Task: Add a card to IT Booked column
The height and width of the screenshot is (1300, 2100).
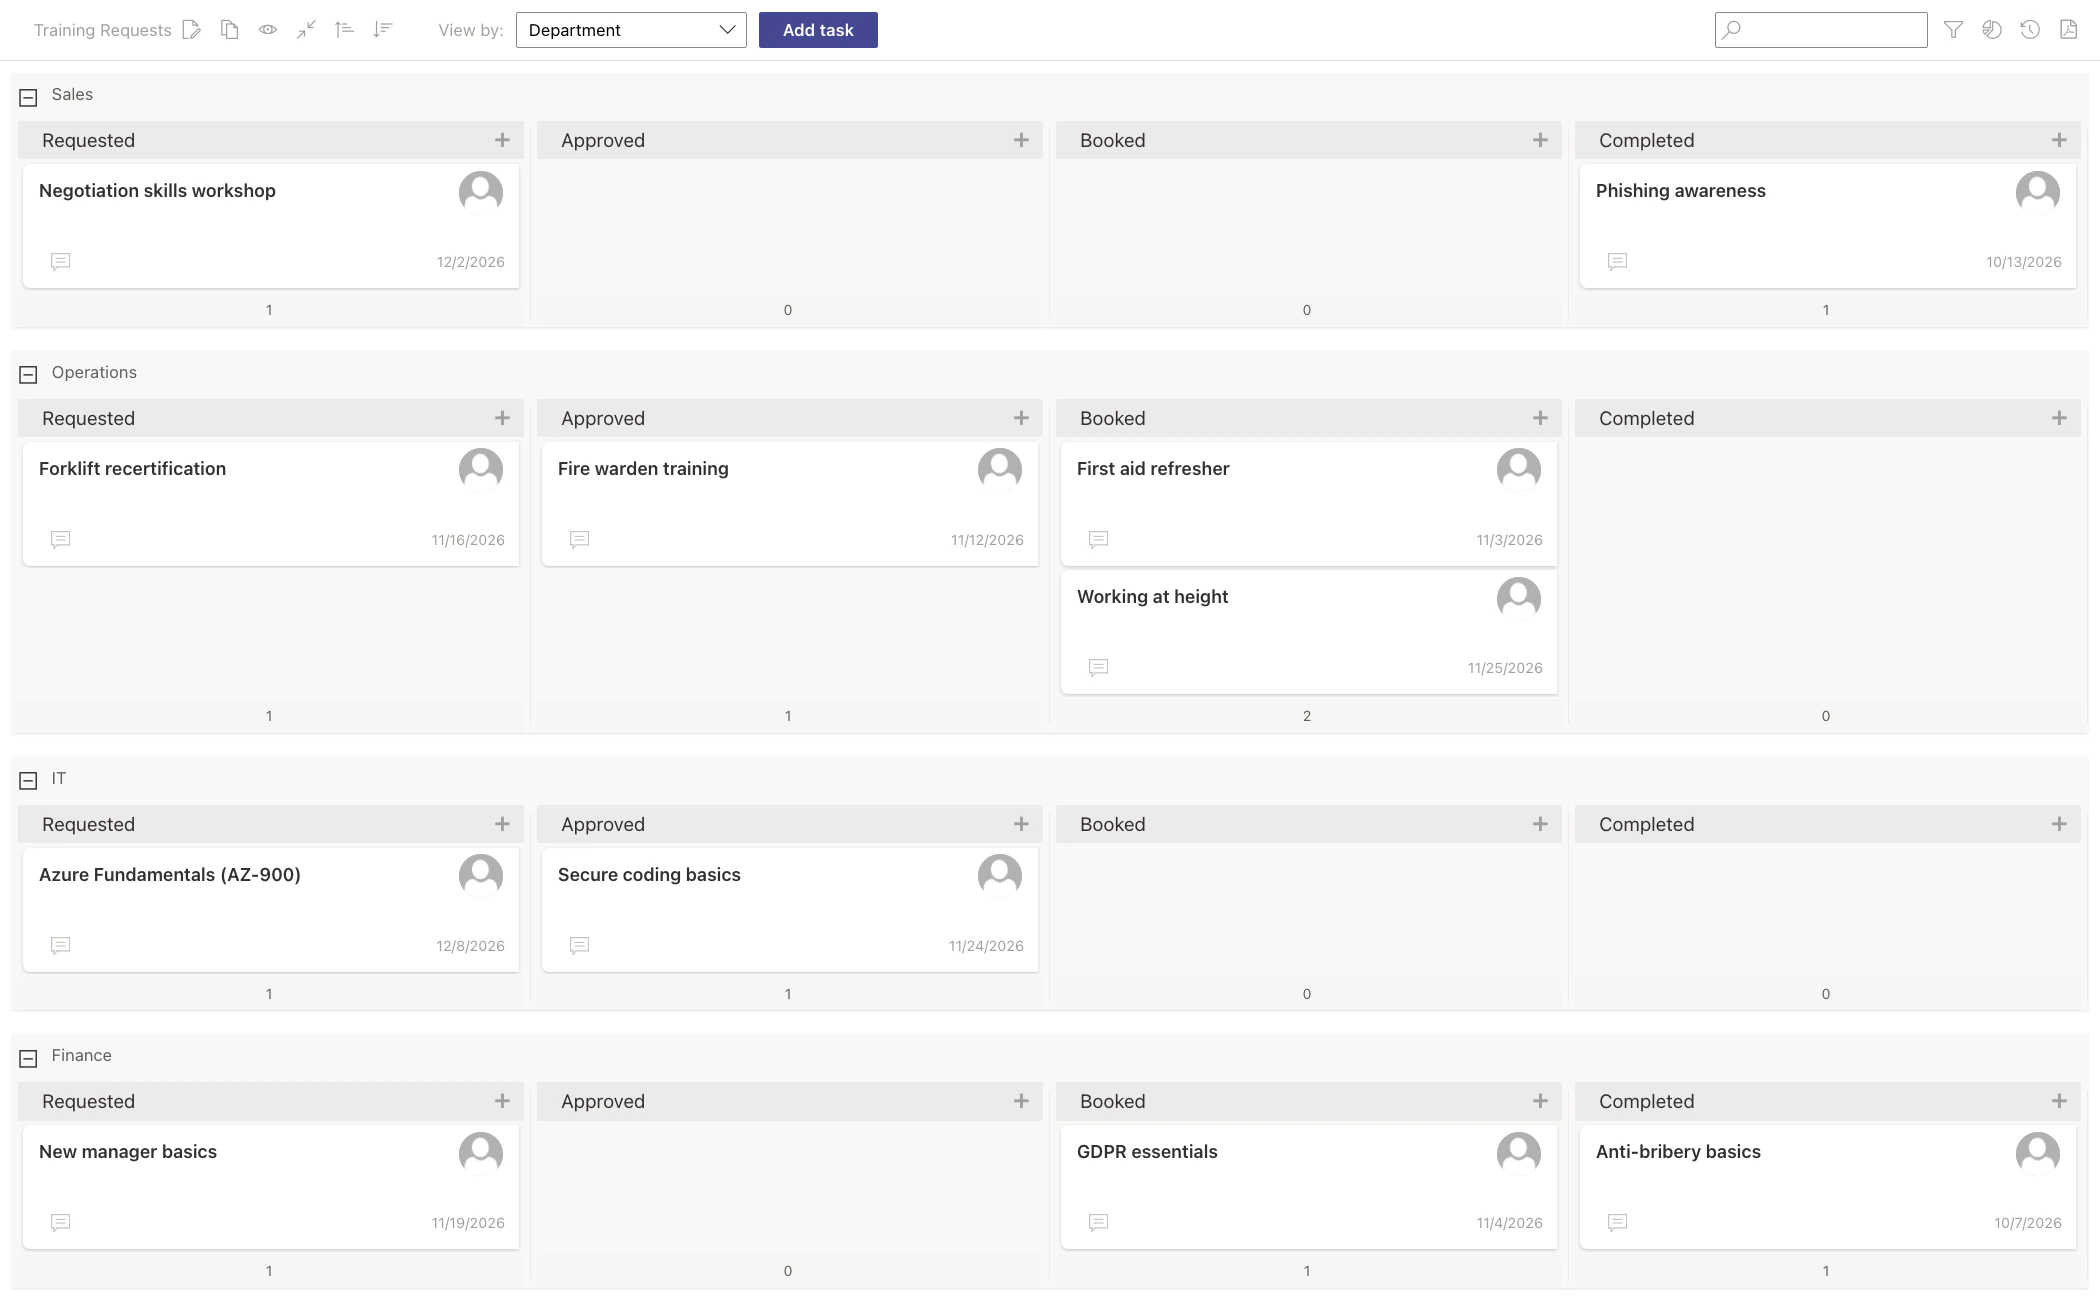Action: 1540,824
